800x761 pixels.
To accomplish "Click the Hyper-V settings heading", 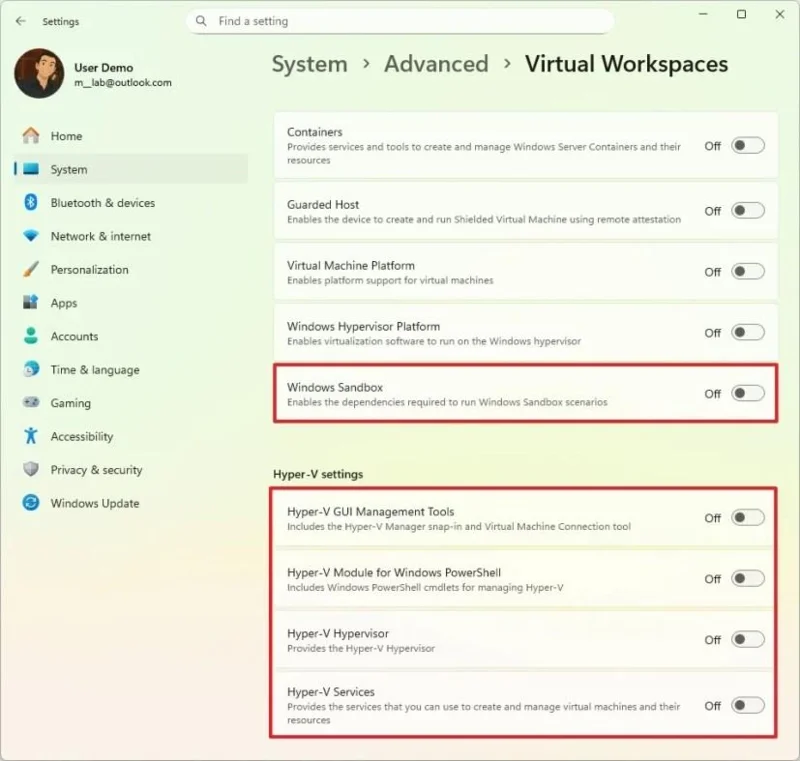I will tap(318, 474).
